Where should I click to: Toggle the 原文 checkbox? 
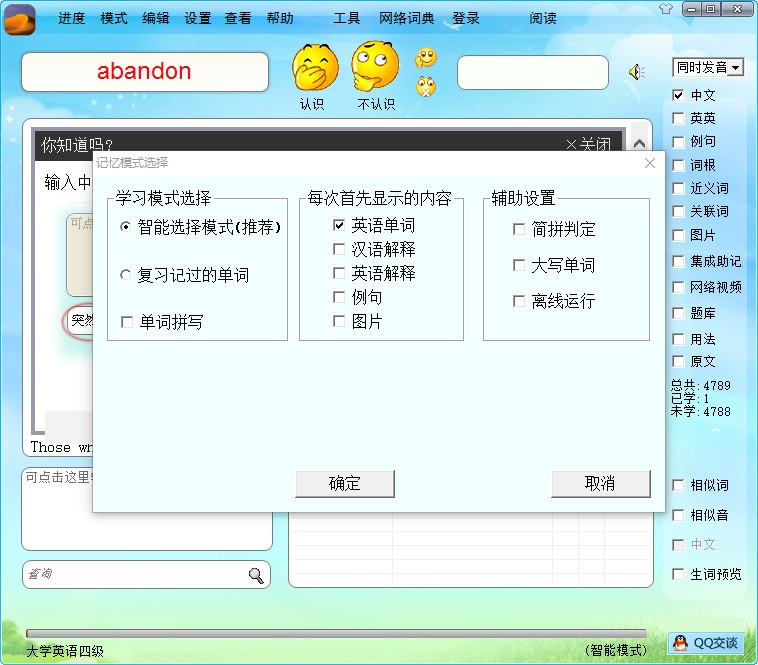tap(678, 361)
